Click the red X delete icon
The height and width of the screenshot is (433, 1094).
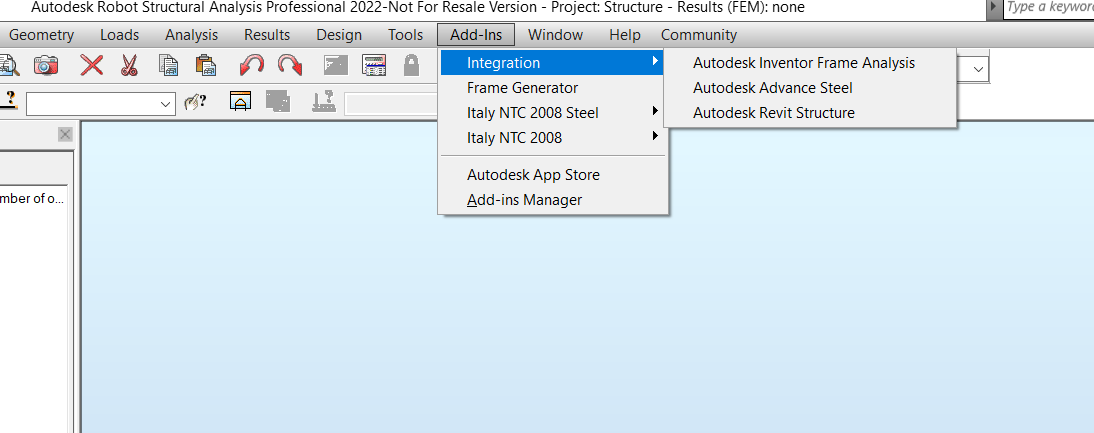tap(92, 66)
